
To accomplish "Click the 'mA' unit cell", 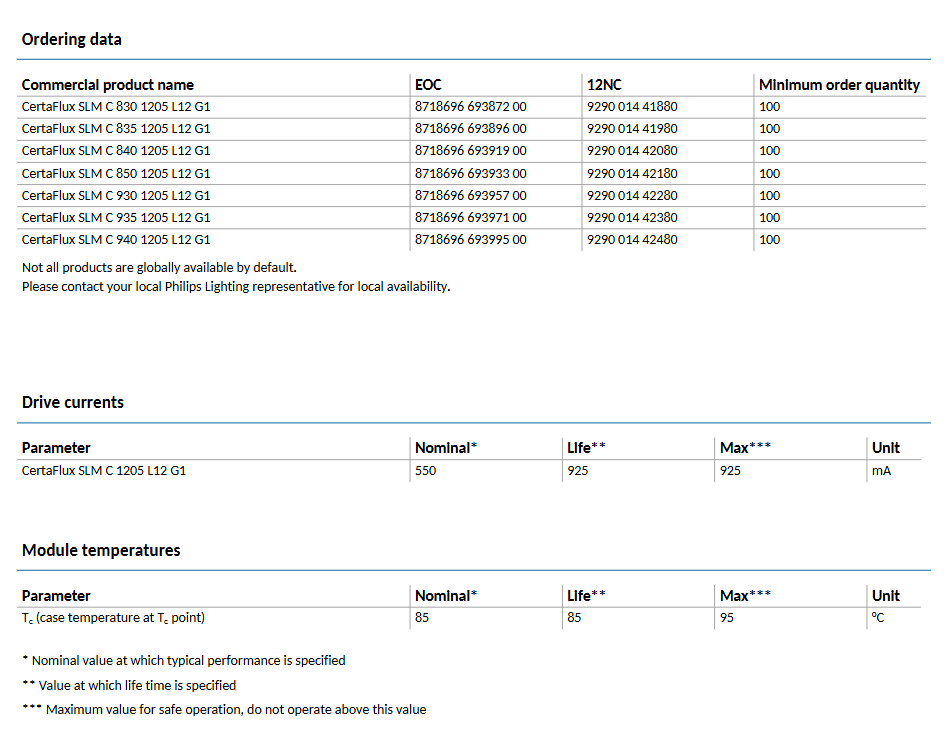I will coord(881,471).
